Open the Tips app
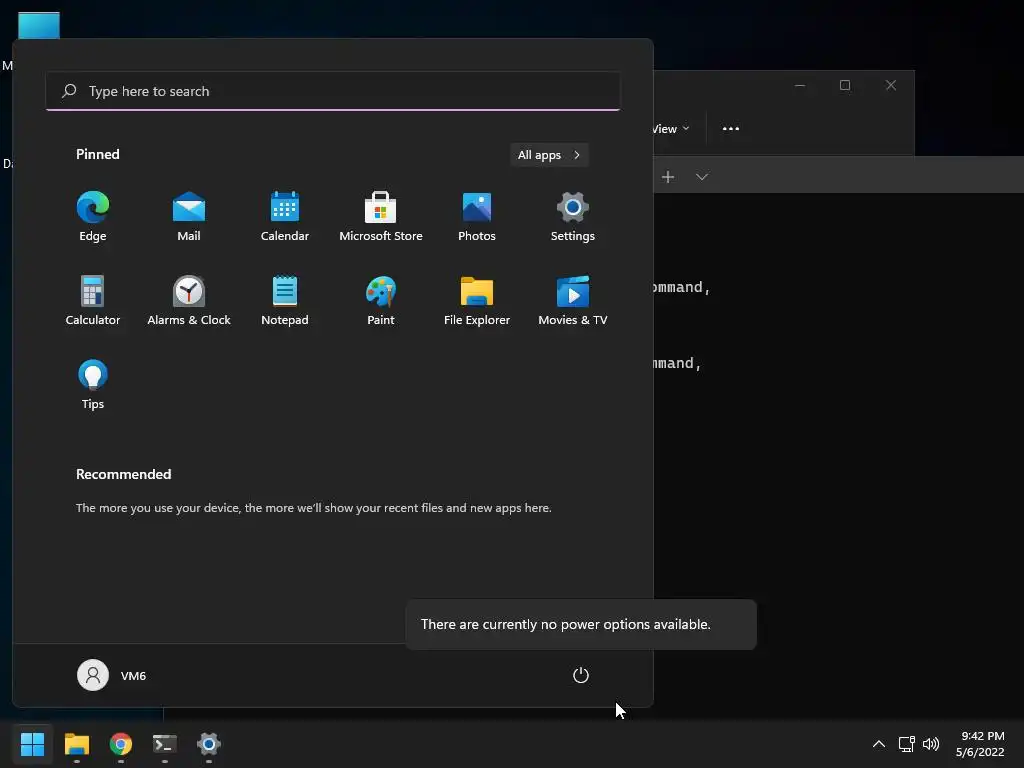This screenshot has height=768, width=1024. point(93,385)
